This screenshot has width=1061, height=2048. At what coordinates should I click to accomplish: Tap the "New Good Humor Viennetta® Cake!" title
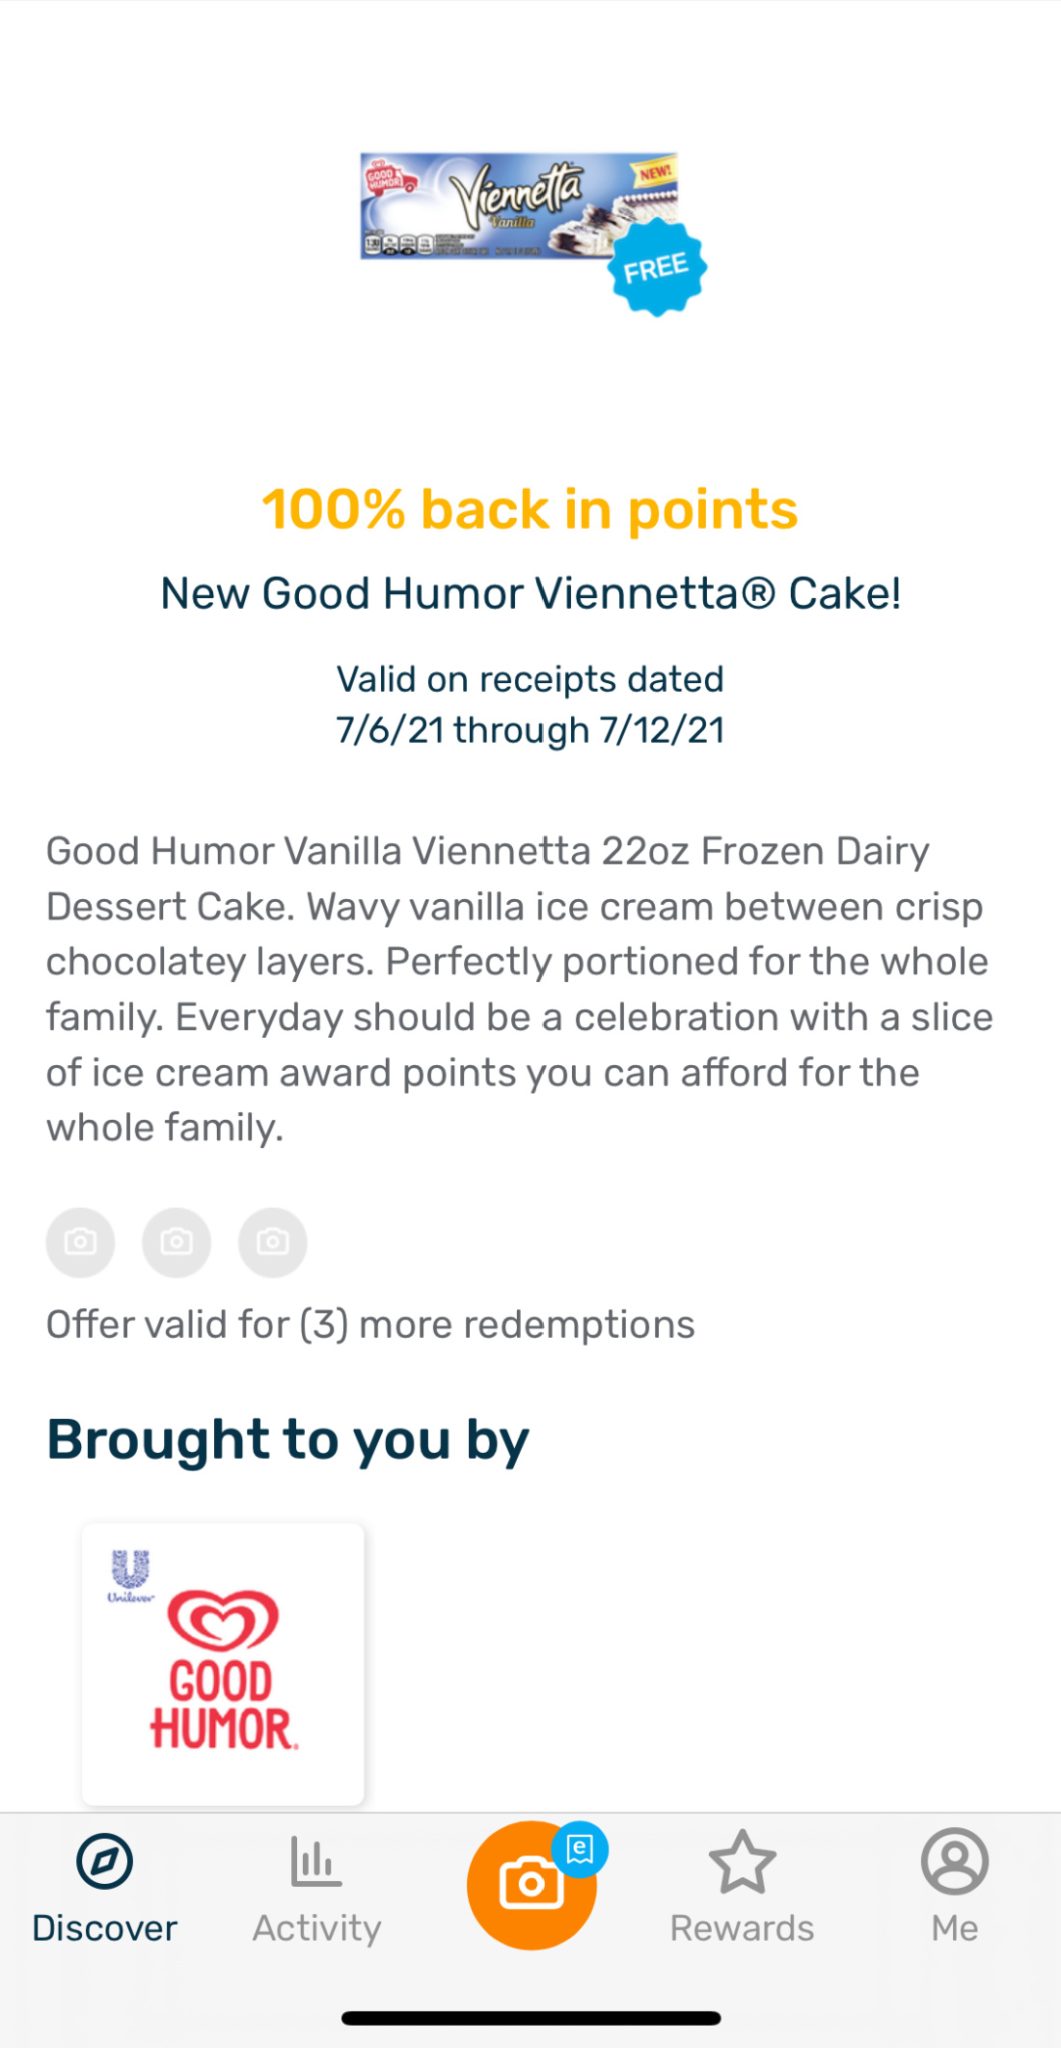(530, 594)
